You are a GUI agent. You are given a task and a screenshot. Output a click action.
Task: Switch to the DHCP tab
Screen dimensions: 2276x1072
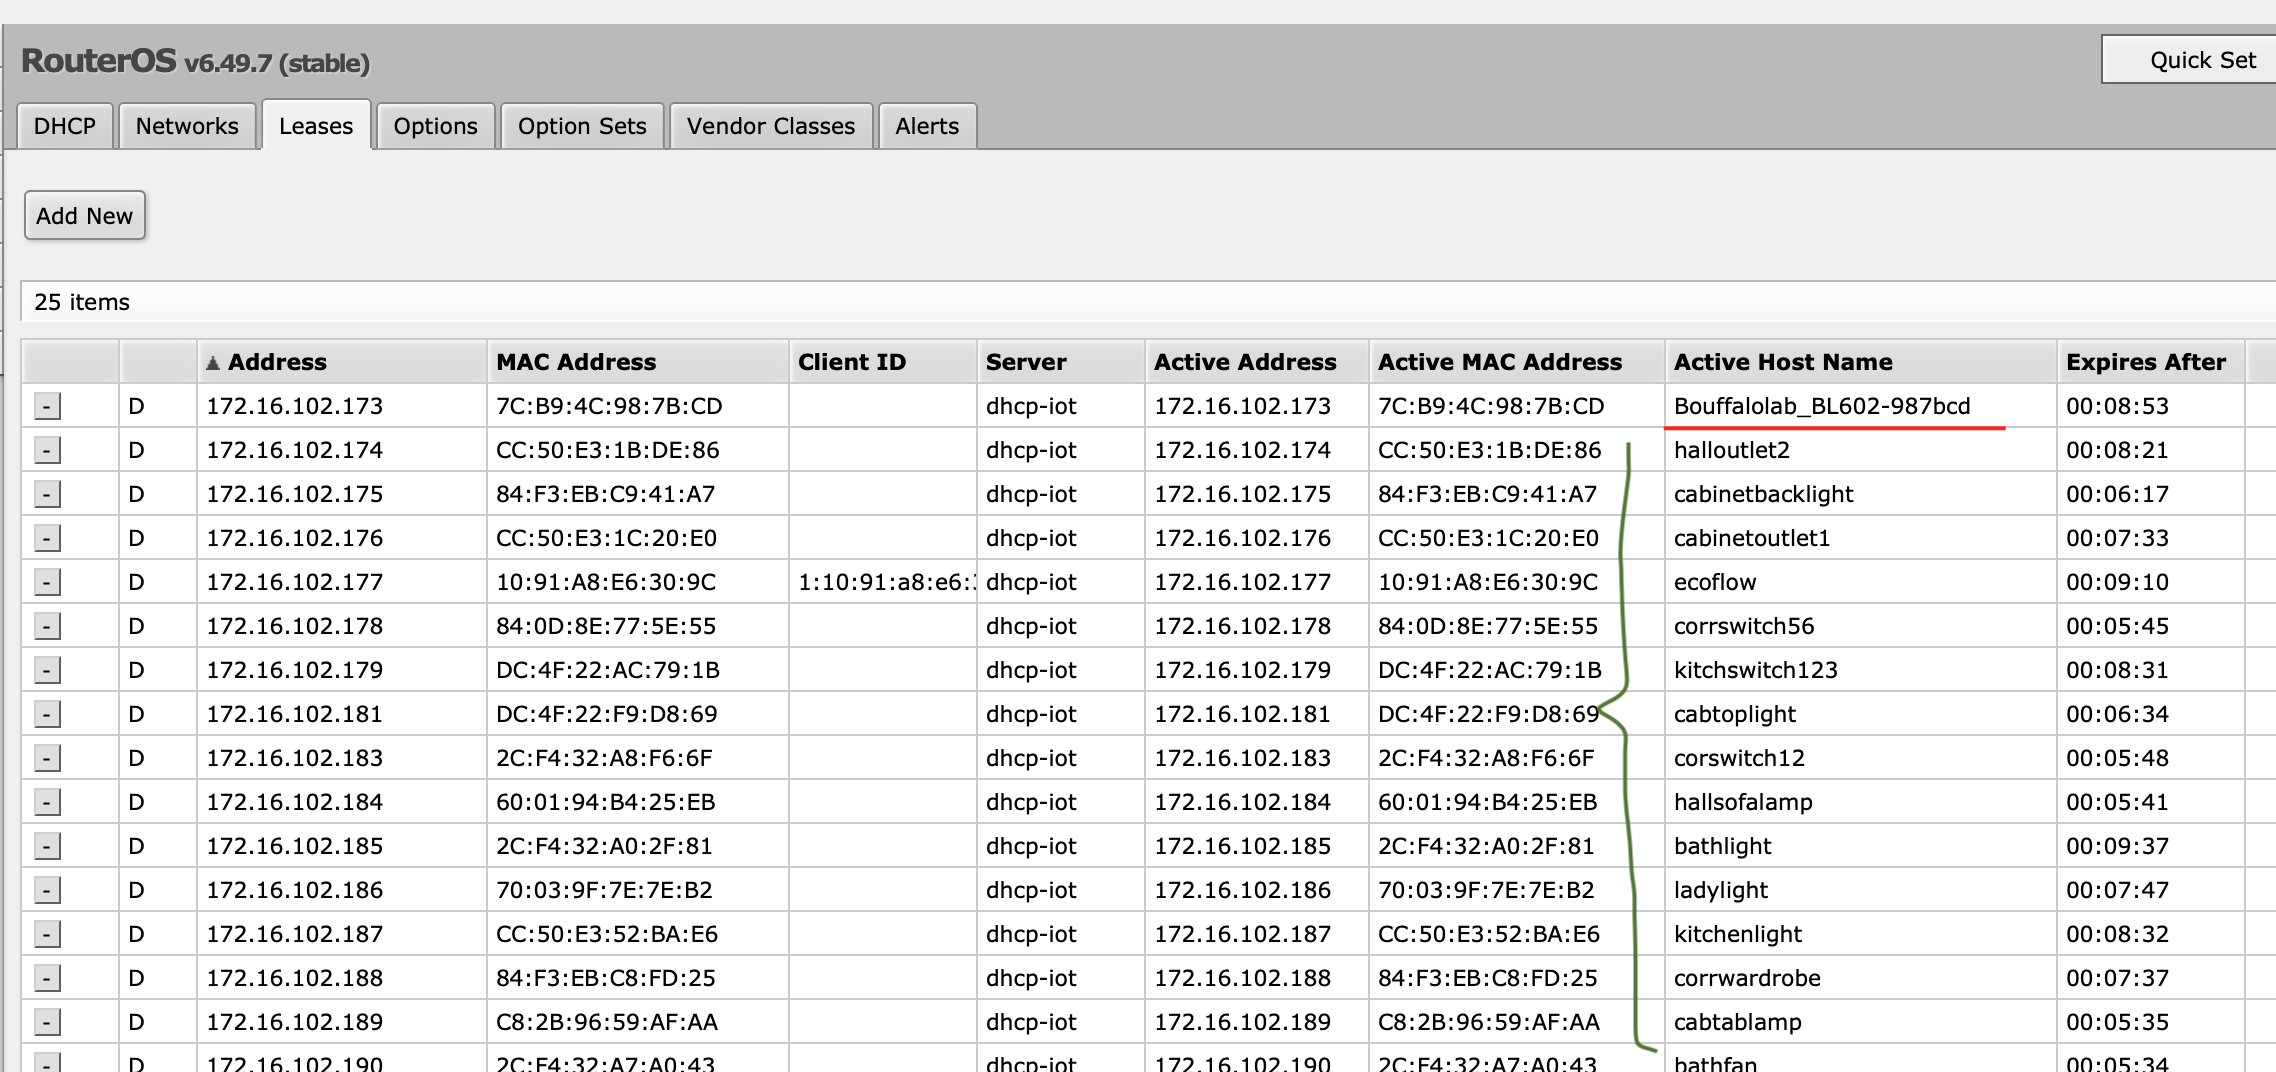(64, 125)
